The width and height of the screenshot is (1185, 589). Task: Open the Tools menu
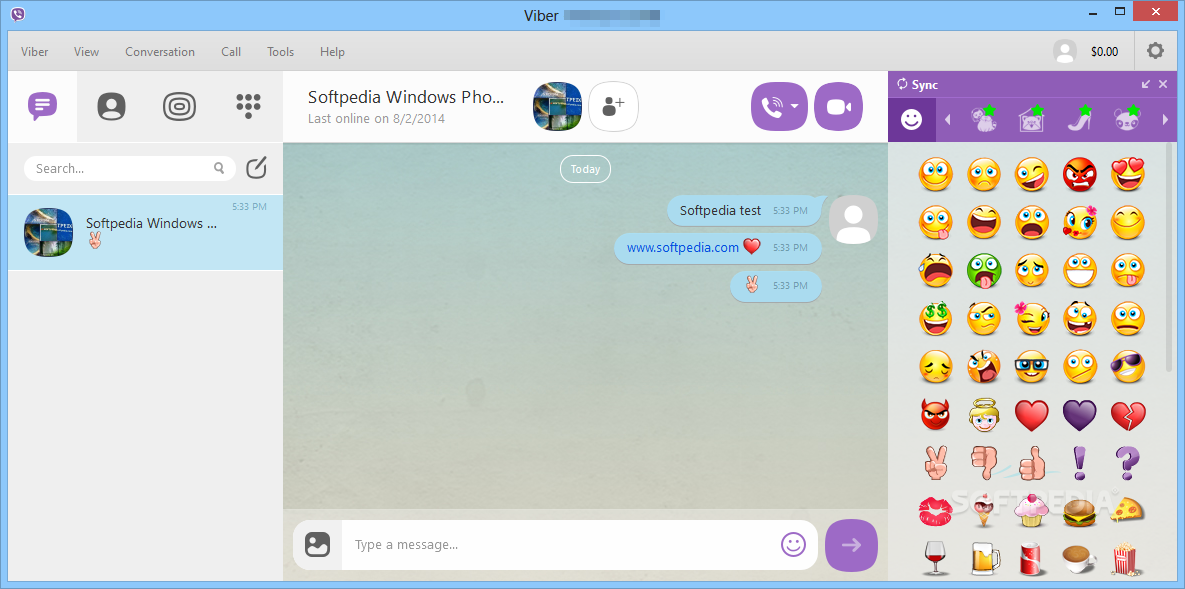coord(280,52)
